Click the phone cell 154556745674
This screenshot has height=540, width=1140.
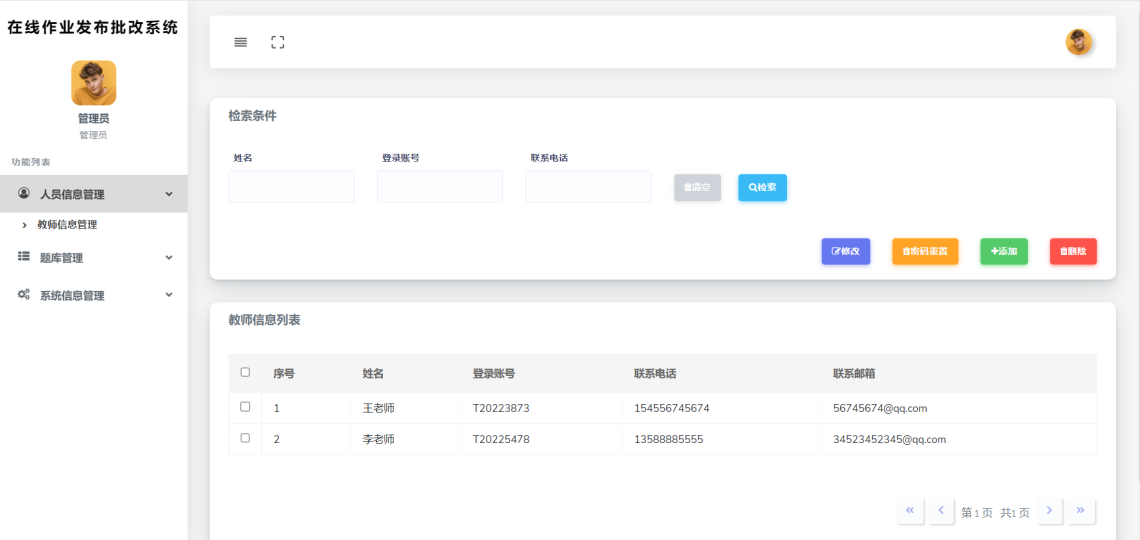(x=672, y=408)
